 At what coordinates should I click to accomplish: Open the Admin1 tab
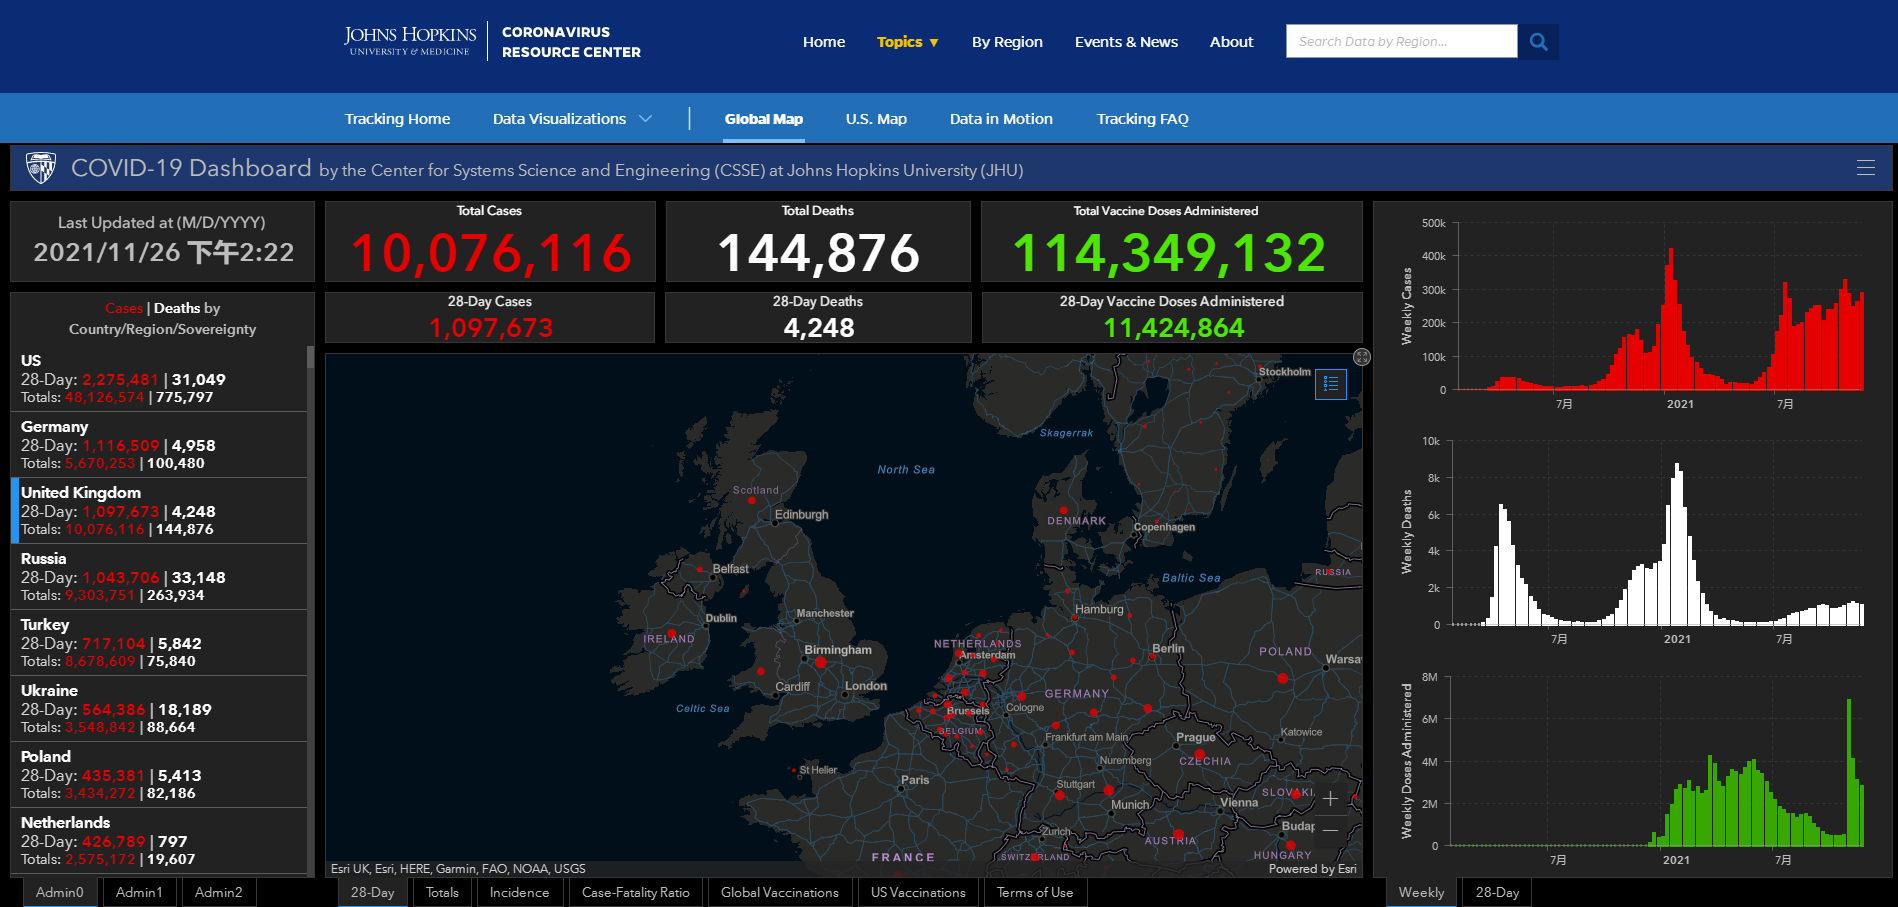click(x=138, y=892)
